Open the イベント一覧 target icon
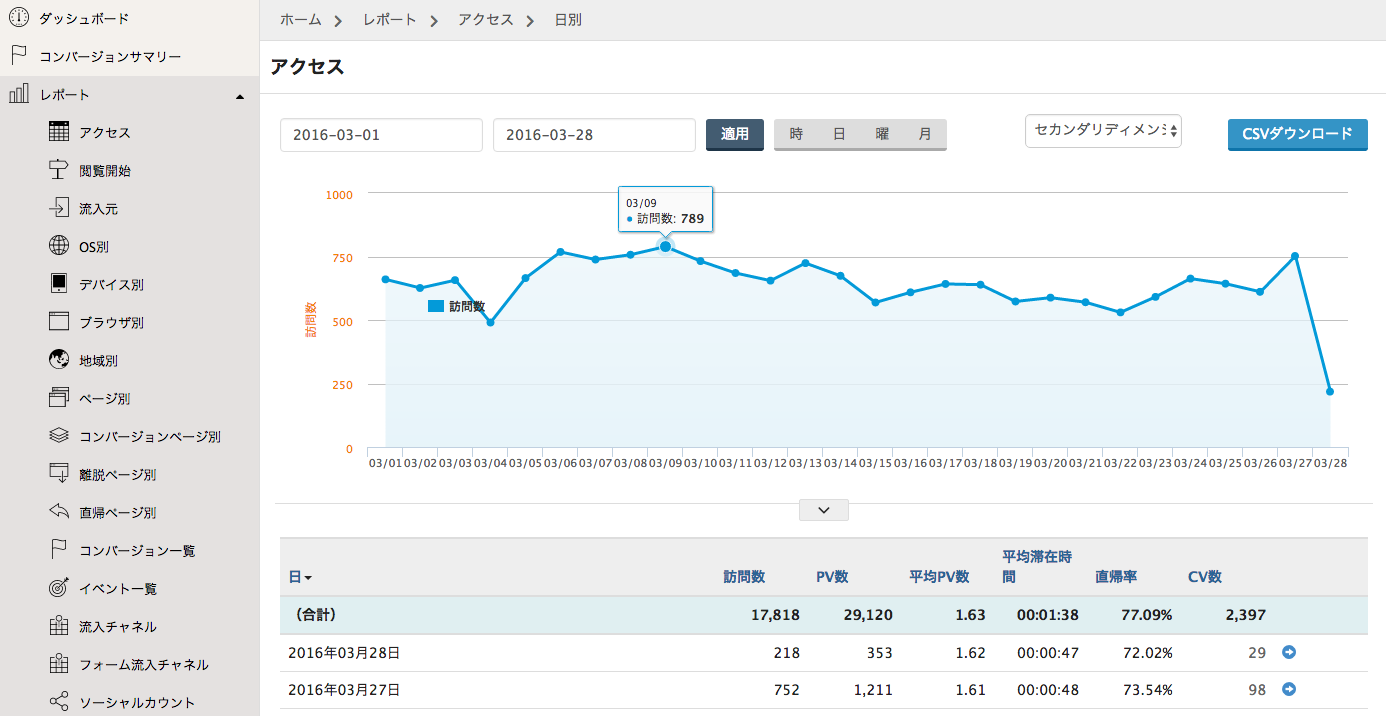The height and width of the screenshot is (716, 1386). (59, 588)
